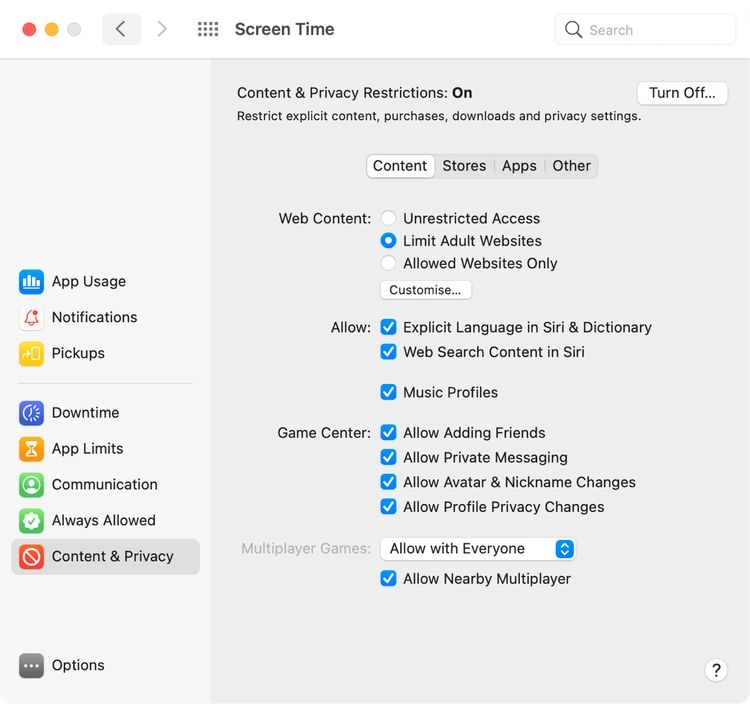Open the Multiplayer Games dropdown

(x=478, y=549)
